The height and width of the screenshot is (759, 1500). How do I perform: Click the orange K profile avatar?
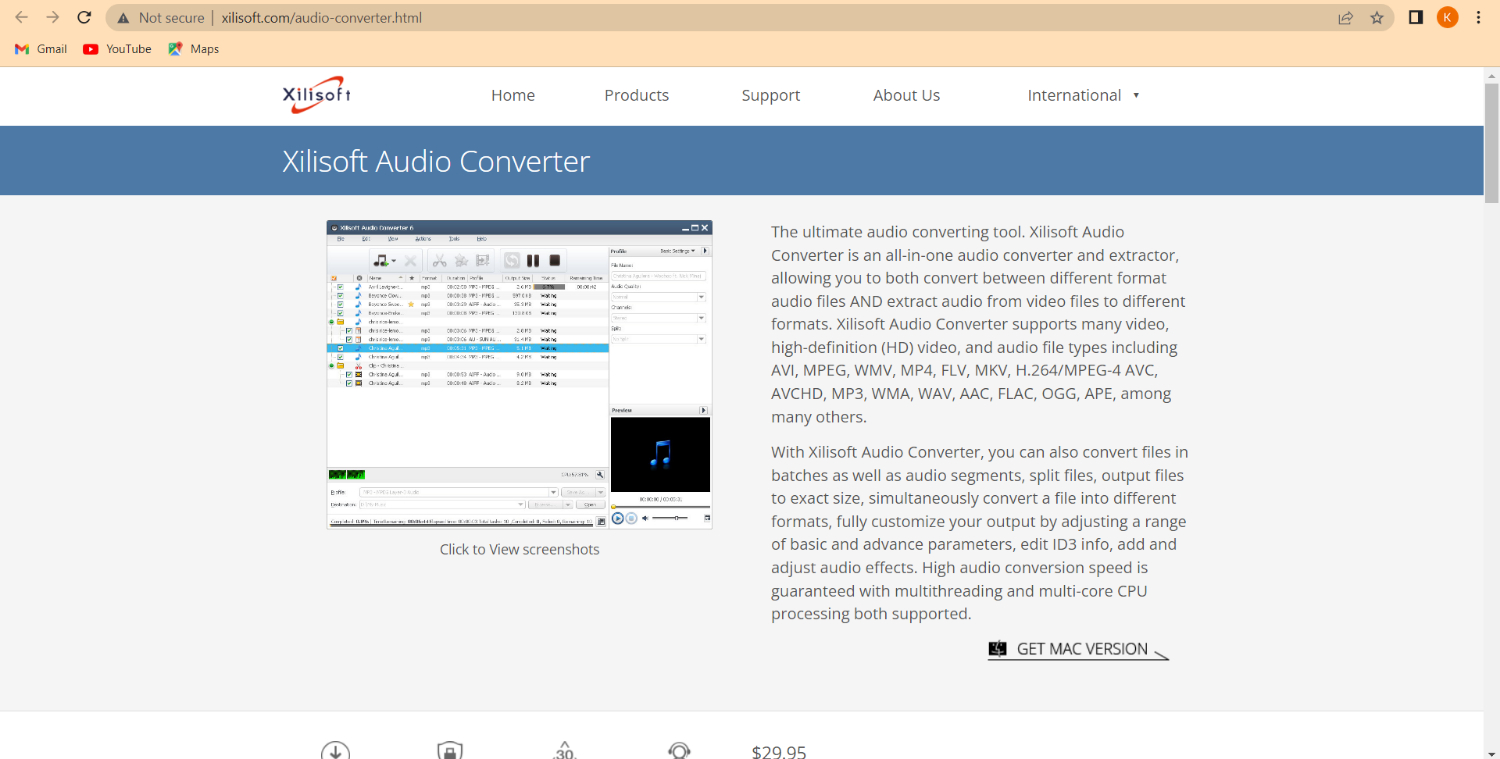tap(1447, 18)
